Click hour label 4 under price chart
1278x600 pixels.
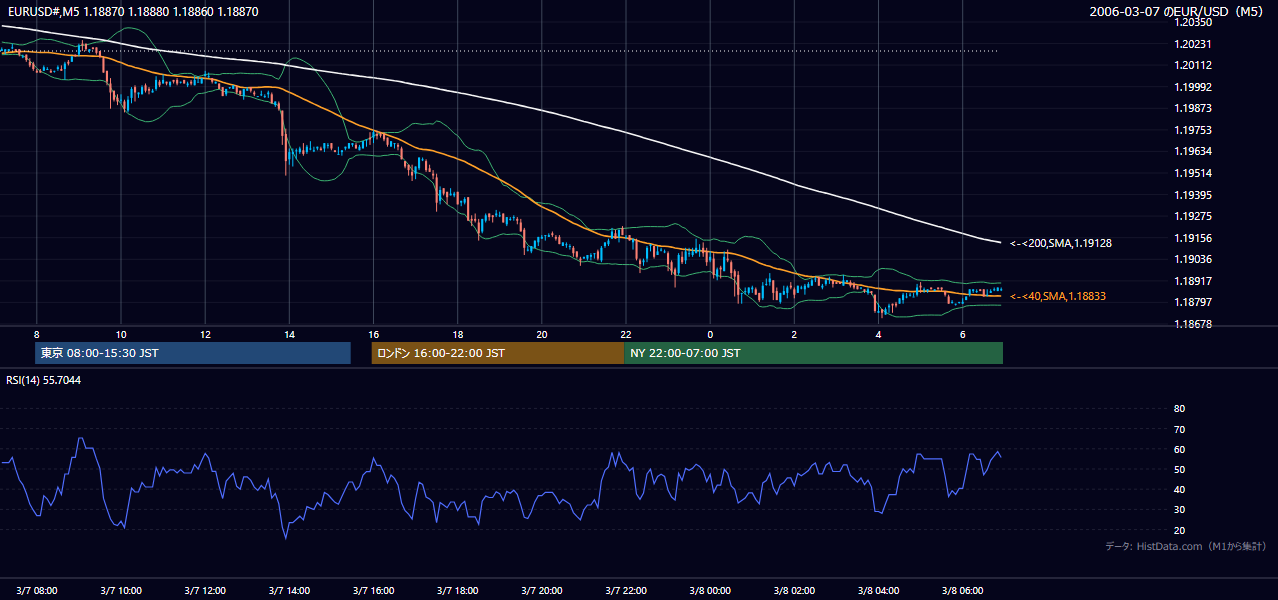click(878, 334)
